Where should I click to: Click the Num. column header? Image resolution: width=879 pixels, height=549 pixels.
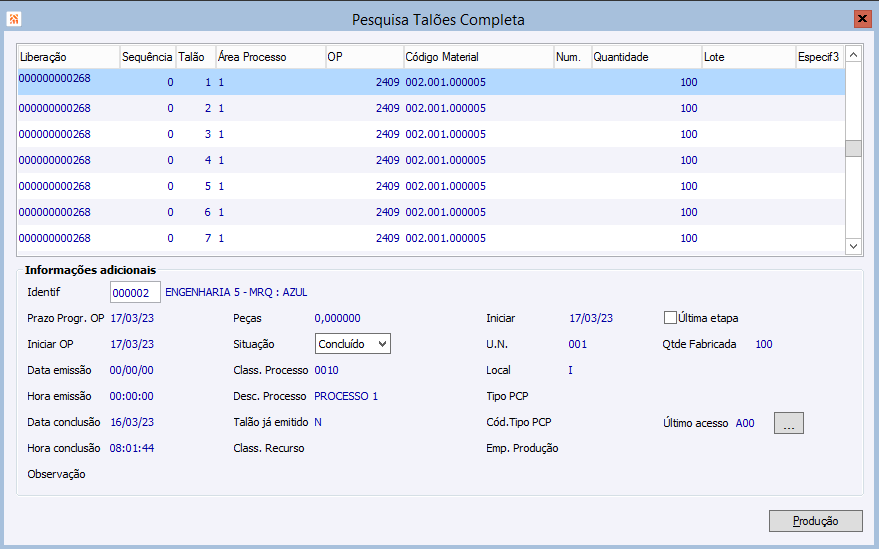tap(572, 57)
